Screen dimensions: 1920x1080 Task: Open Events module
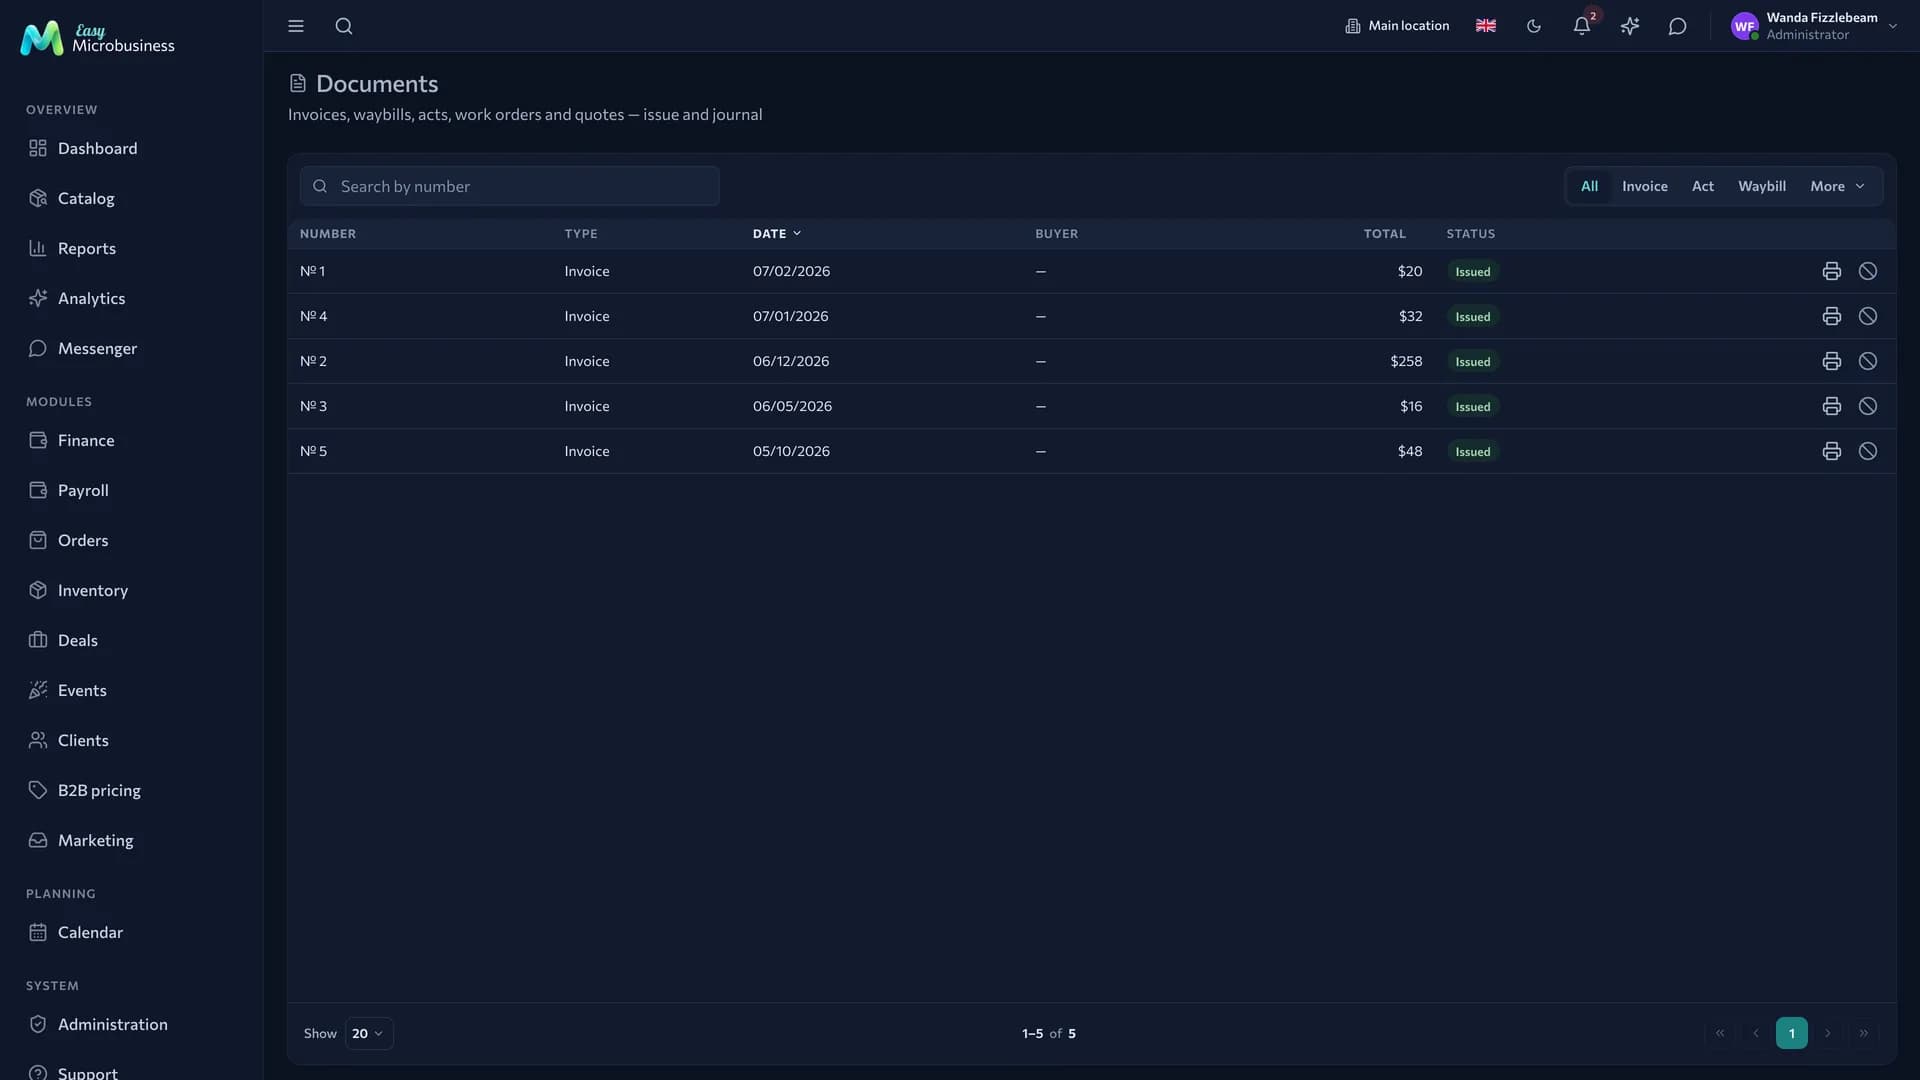pos(131,690)
